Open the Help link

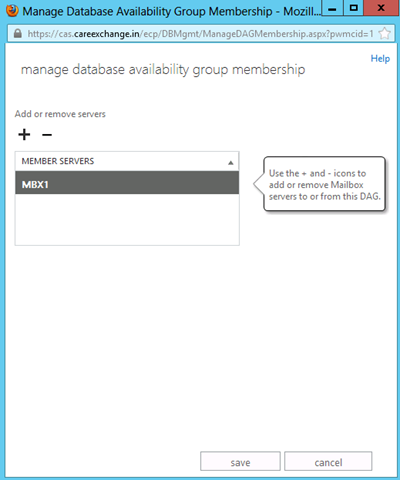380,59
